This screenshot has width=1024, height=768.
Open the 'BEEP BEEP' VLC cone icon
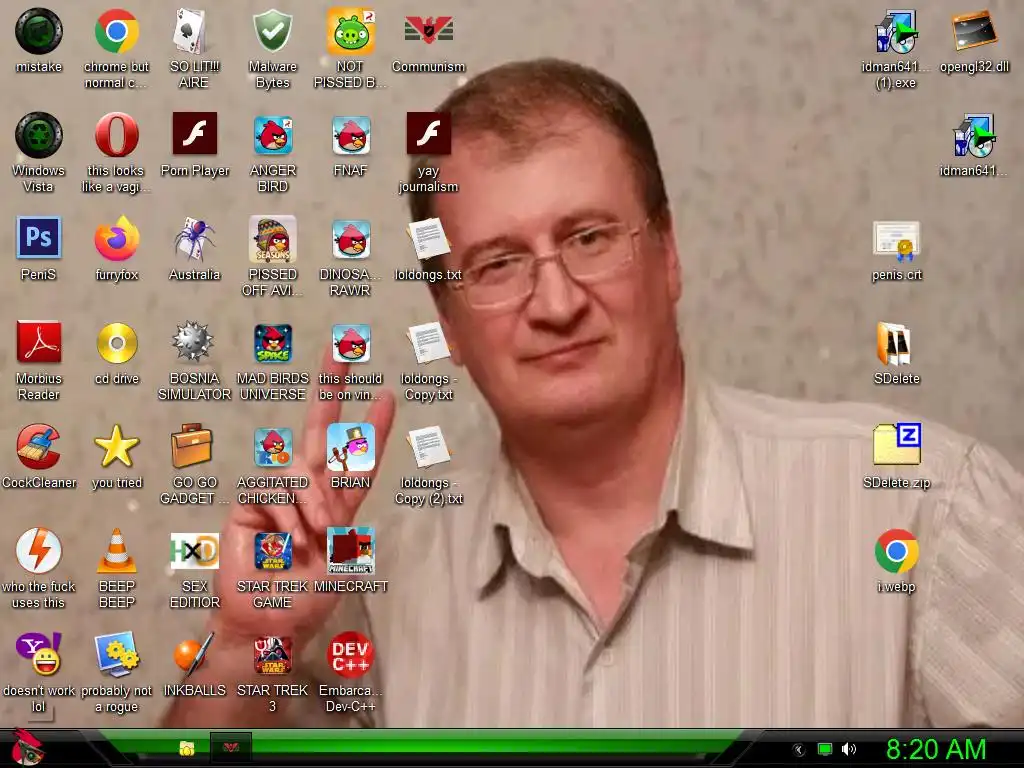coord(116,550)
